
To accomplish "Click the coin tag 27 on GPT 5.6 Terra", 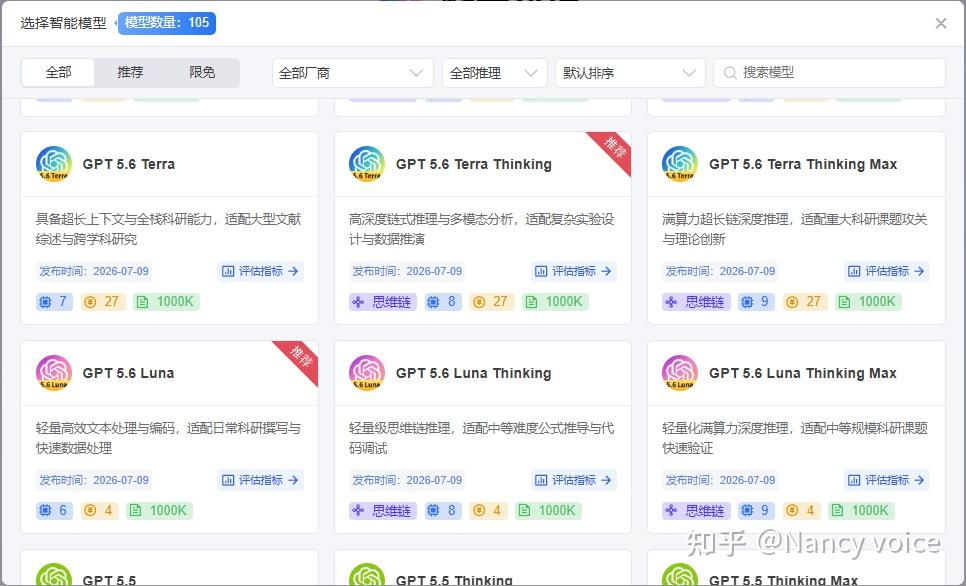I will (x=103, y=301).
